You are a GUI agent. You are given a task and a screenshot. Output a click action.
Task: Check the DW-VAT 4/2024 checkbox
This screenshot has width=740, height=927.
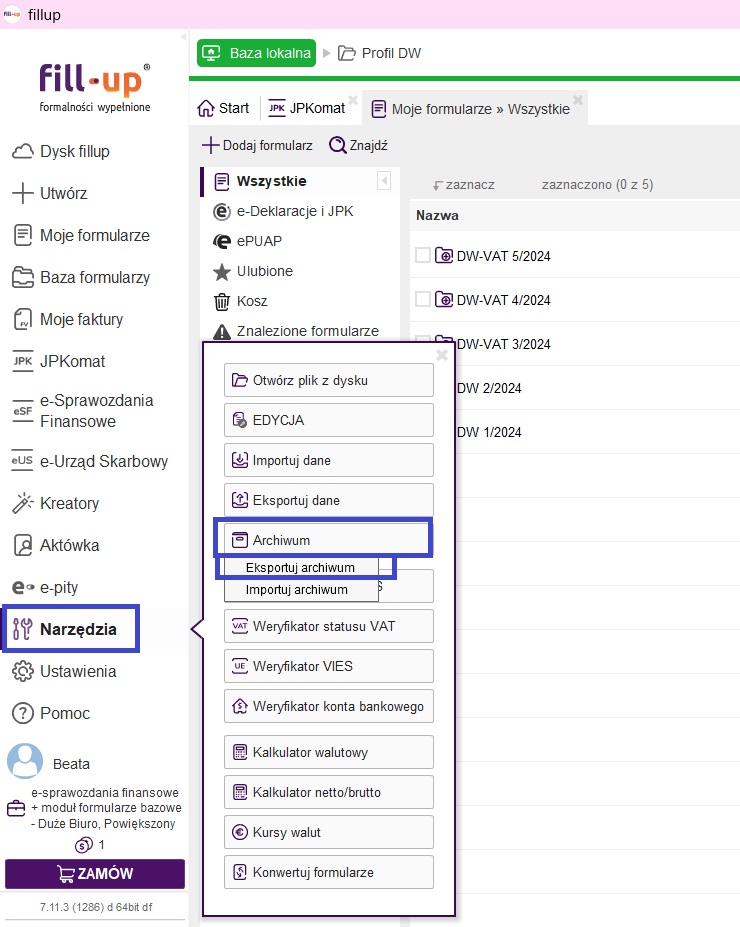tap(423, 299)
